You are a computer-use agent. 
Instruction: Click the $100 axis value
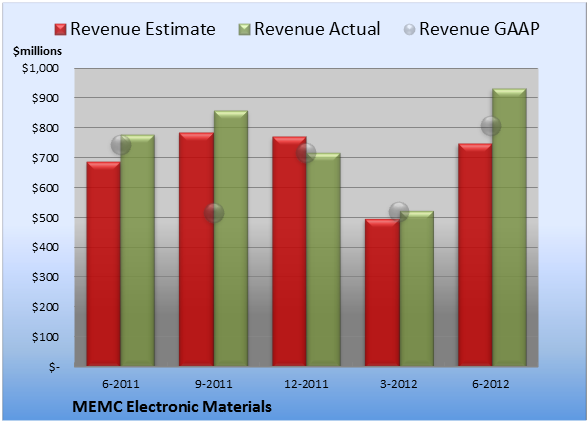click(x=45, y=337)
